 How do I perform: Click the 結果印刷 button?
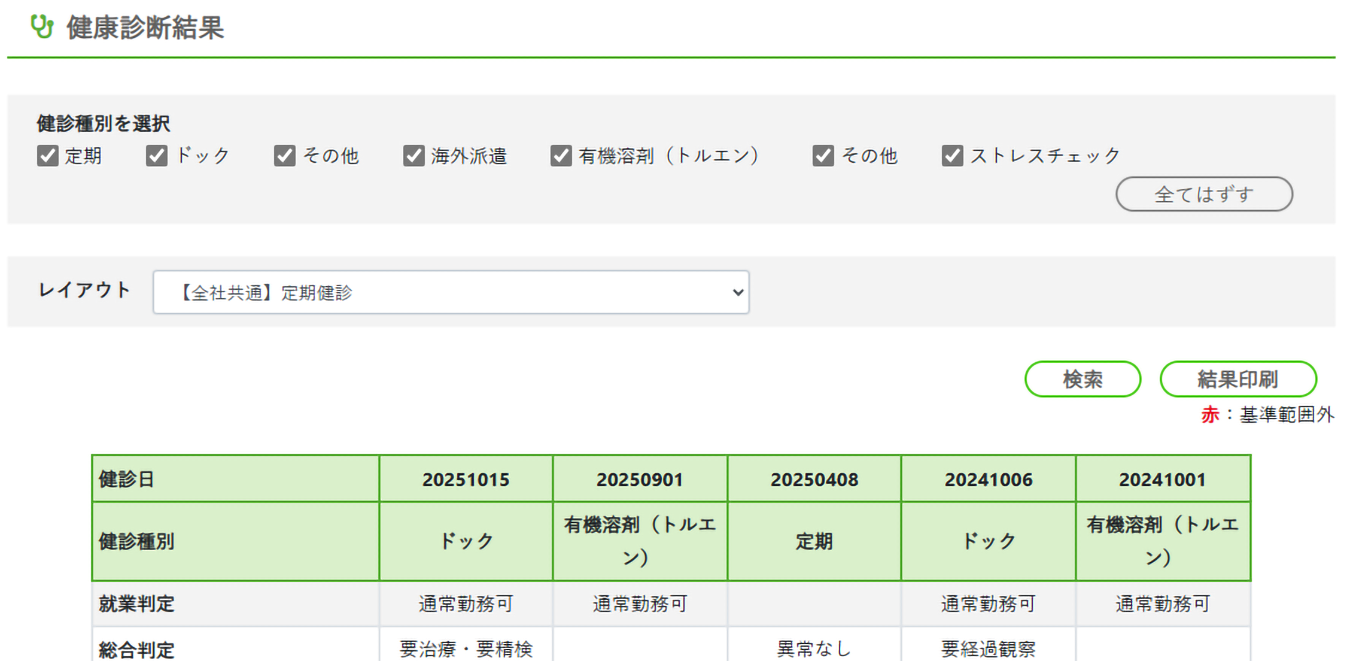1237,379
